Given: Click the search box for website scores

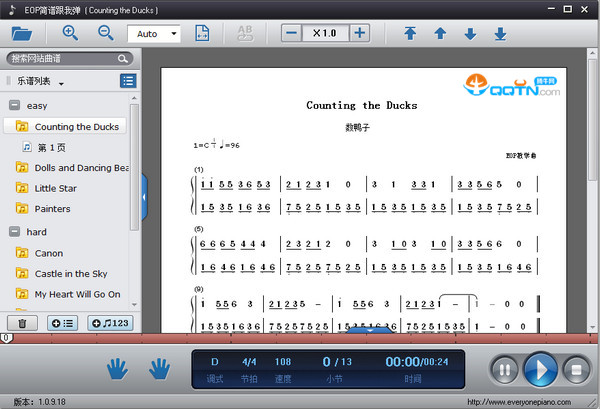Looking at the screenshot, I should pyautogui.click(x=66, y=59).
